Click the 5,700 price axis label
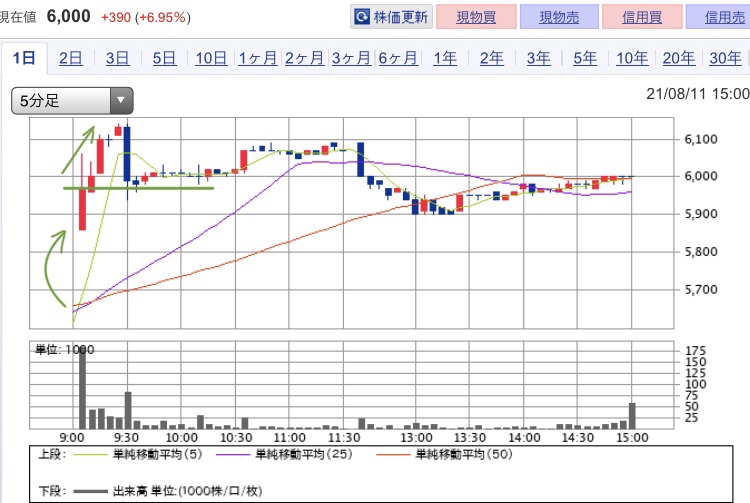 tap(701, 289)
